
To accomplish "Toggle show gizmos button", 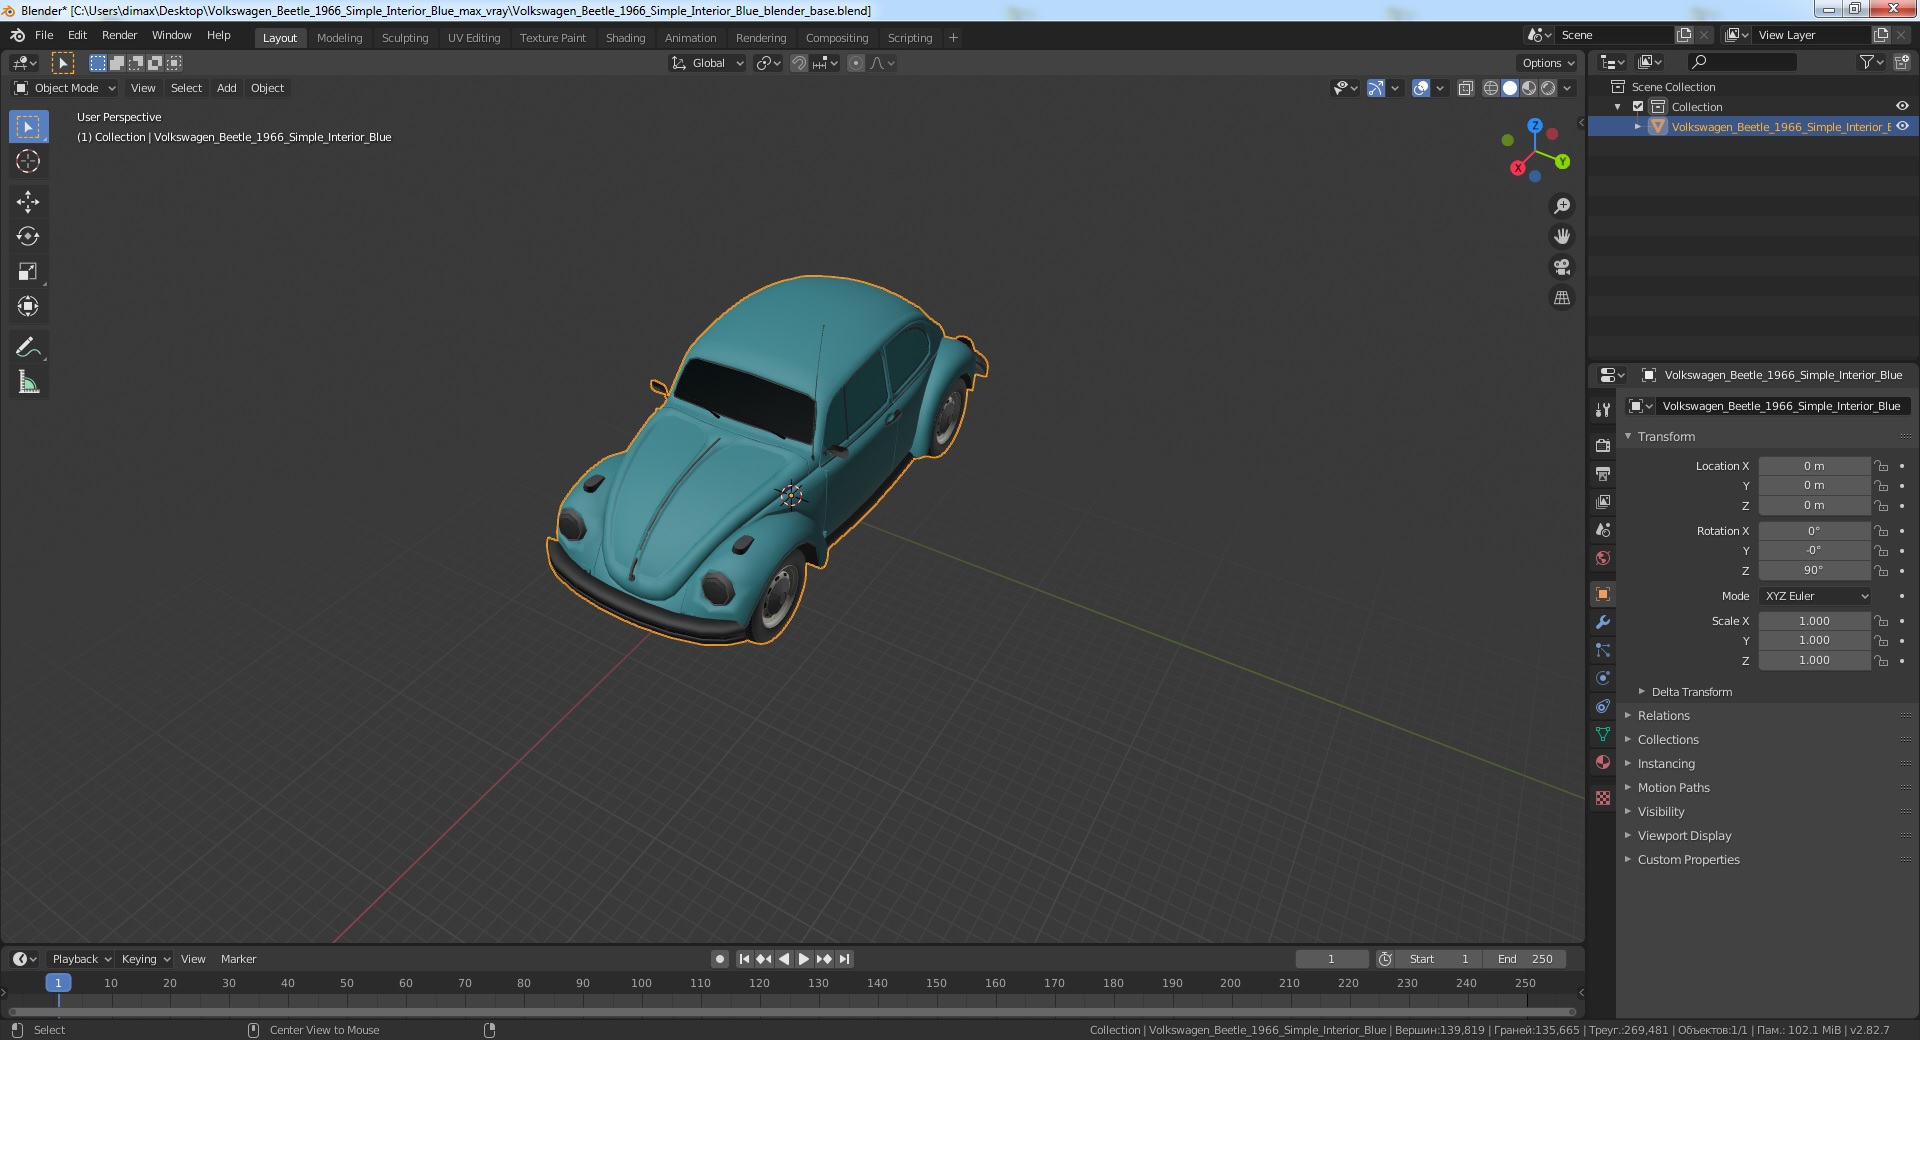I will point(1376,88).
